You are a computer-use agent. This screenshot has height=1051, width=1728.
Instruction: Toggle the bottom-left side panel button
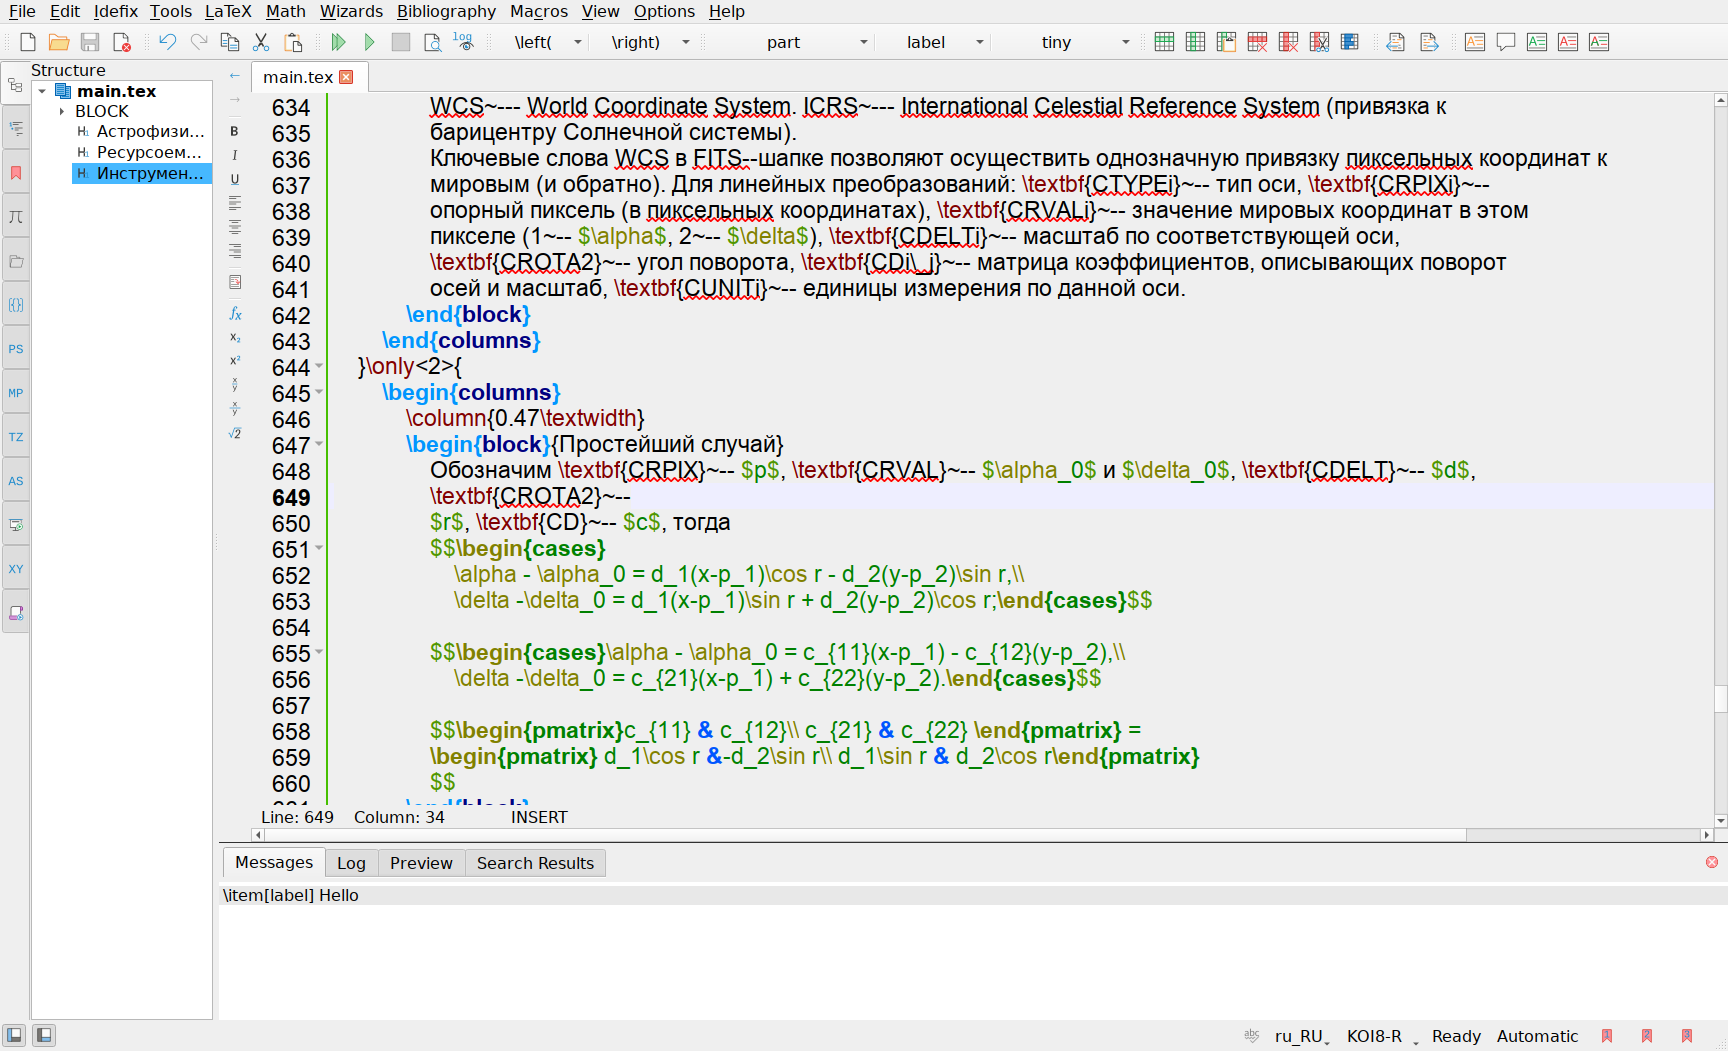(x=14, y=1035)
